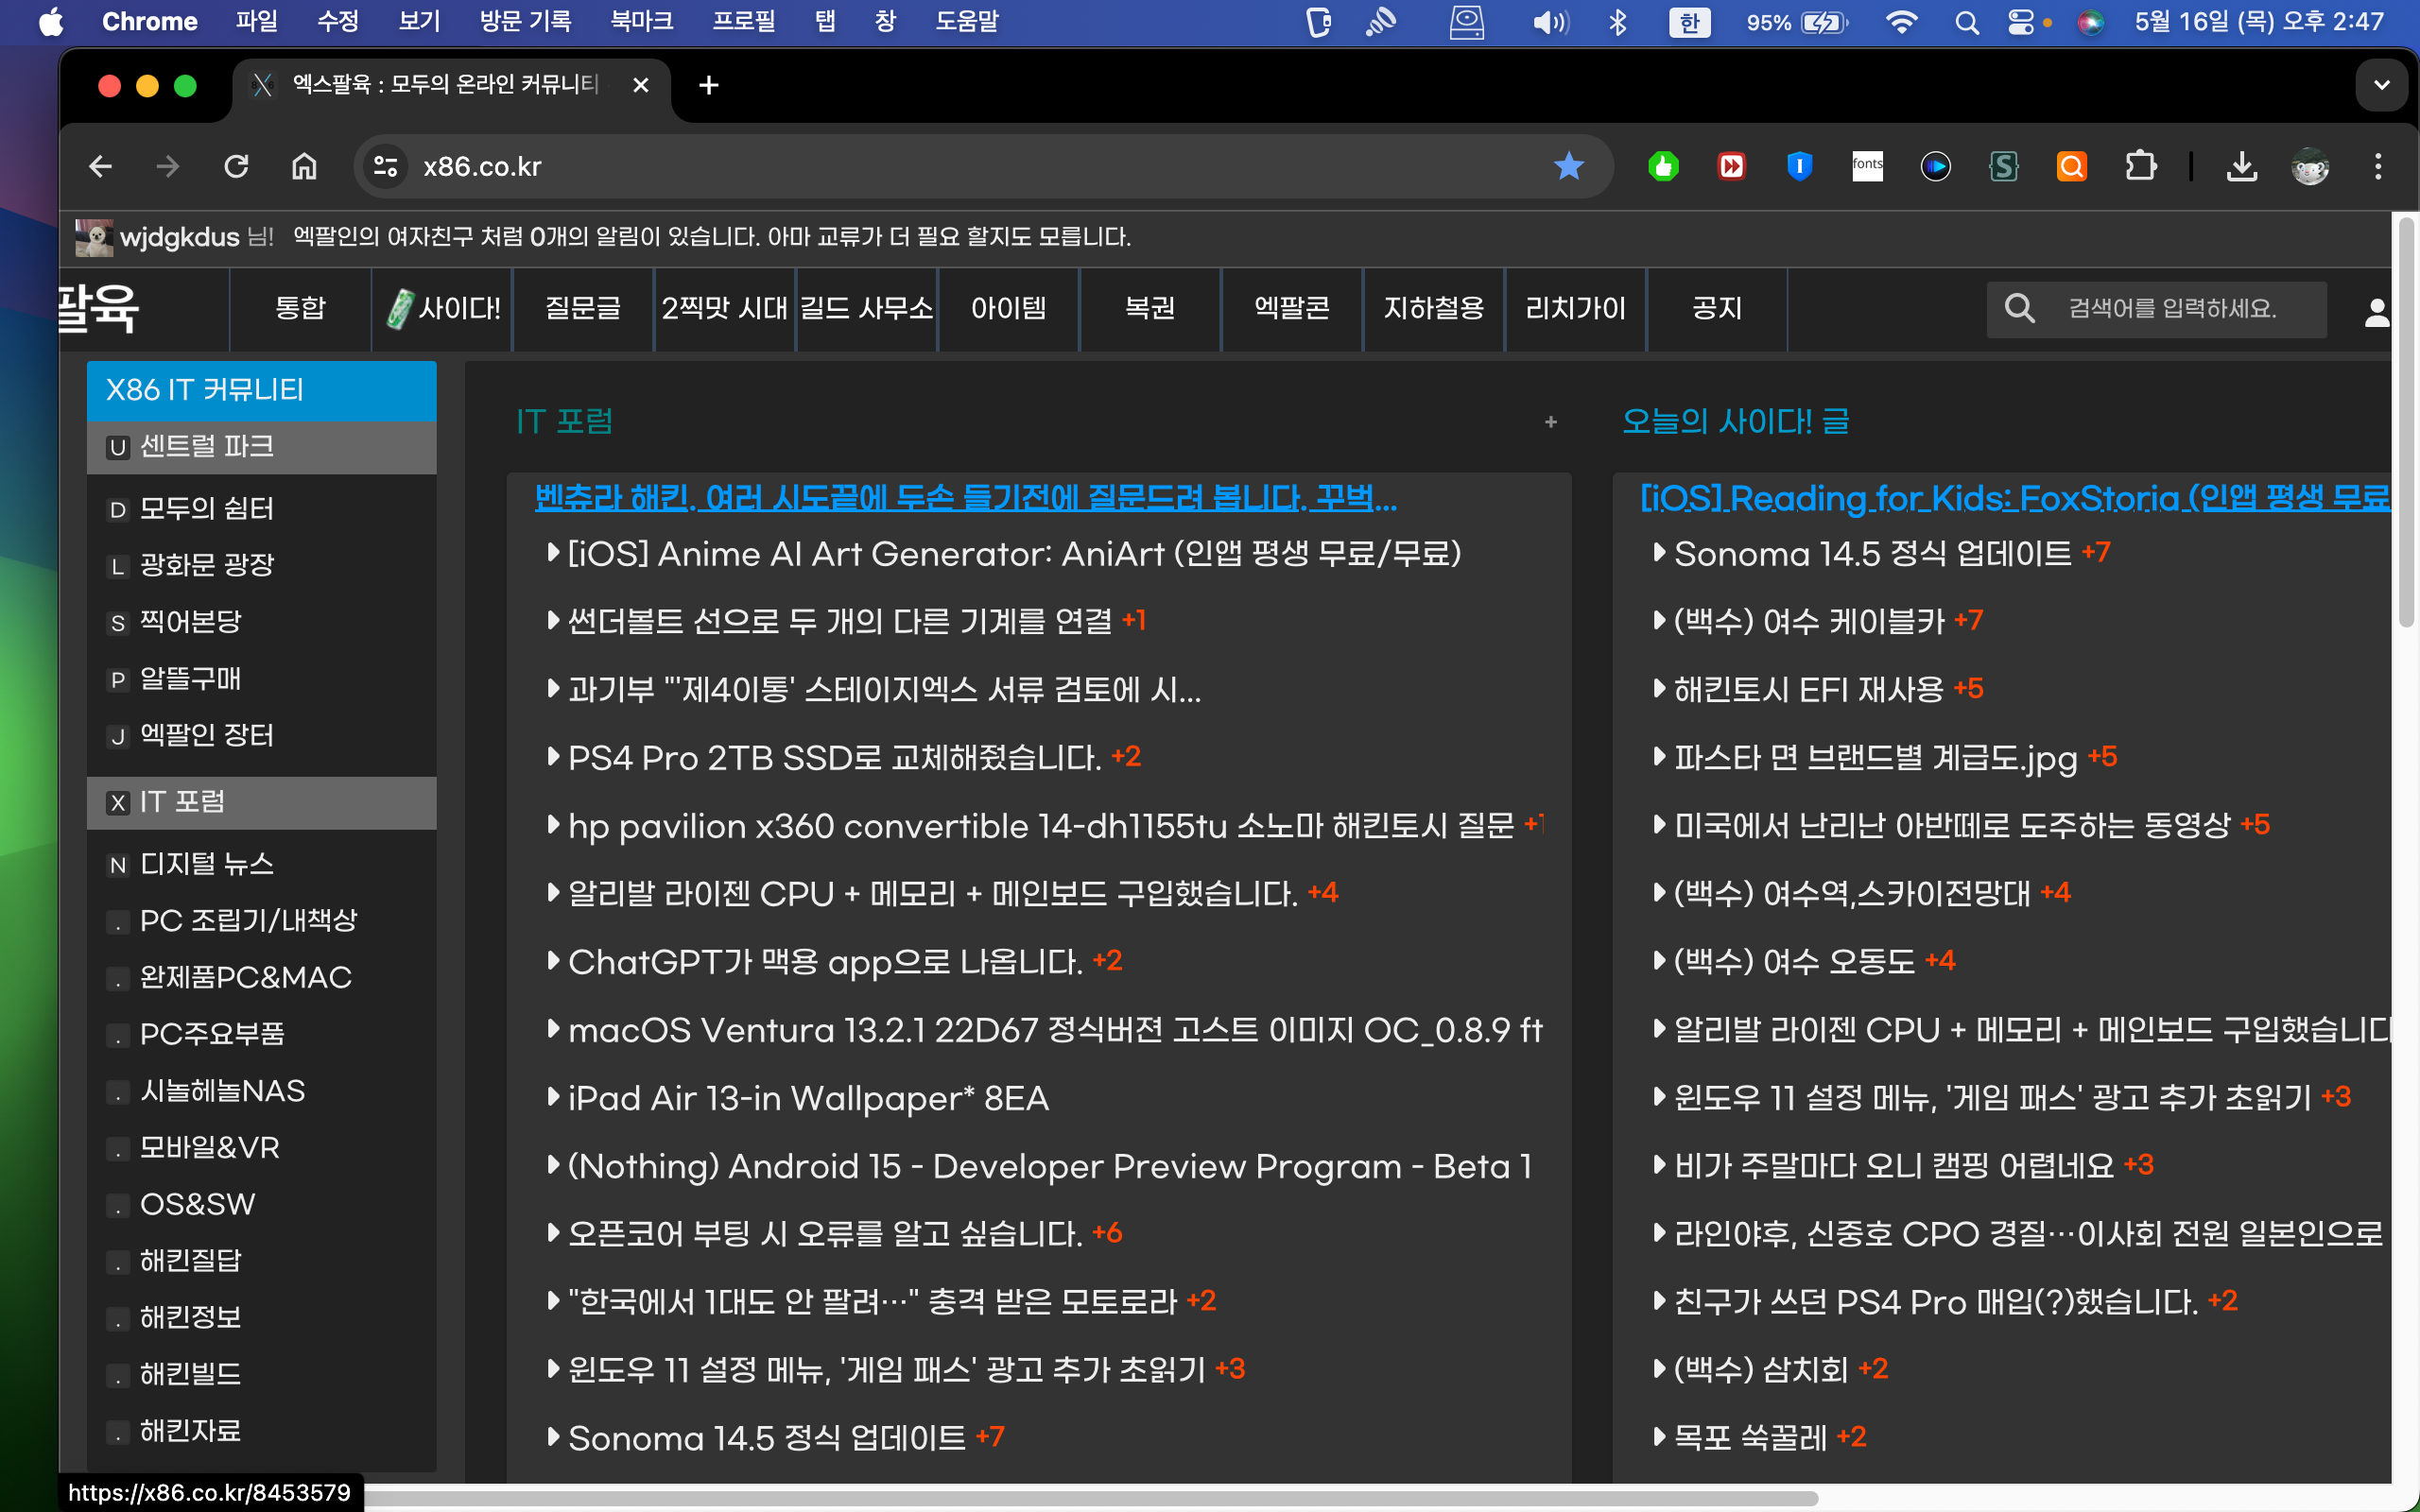This screenshot has width=2420, height=1512.
Task: Open the blue play-button extension
Action: point(1936,166)
